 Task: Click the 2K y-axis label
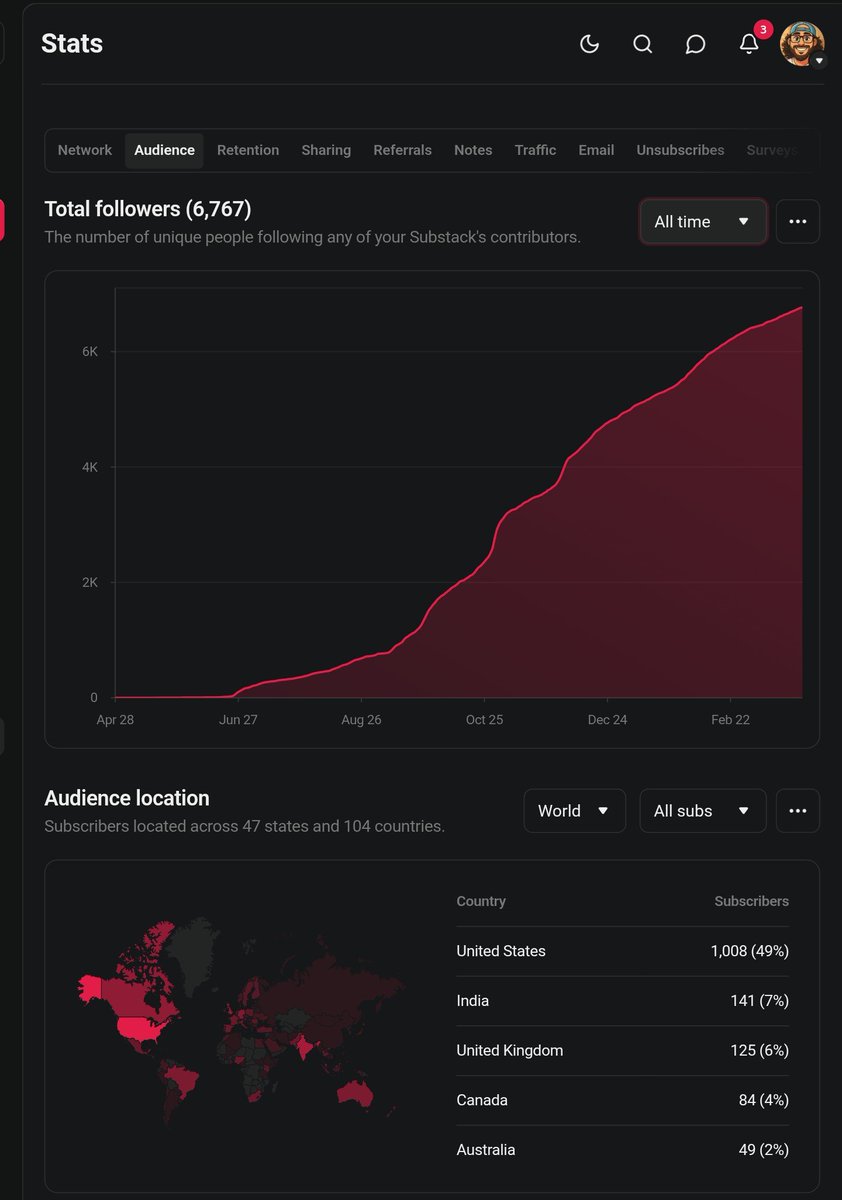click(x=90, y=582)
